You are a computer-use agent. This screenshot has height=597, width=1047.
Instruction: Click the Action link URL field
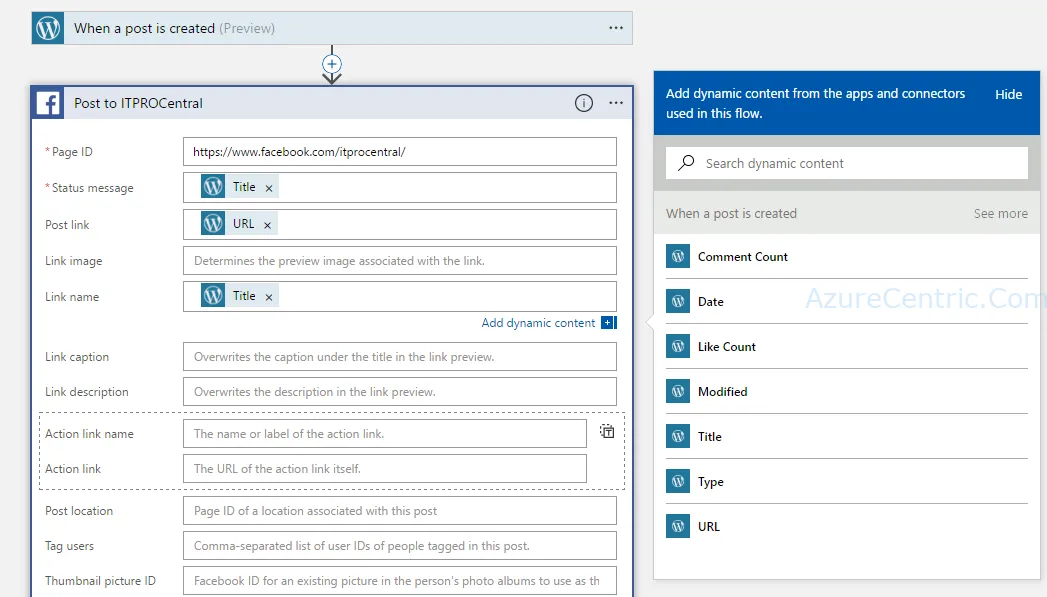[385, 469]
